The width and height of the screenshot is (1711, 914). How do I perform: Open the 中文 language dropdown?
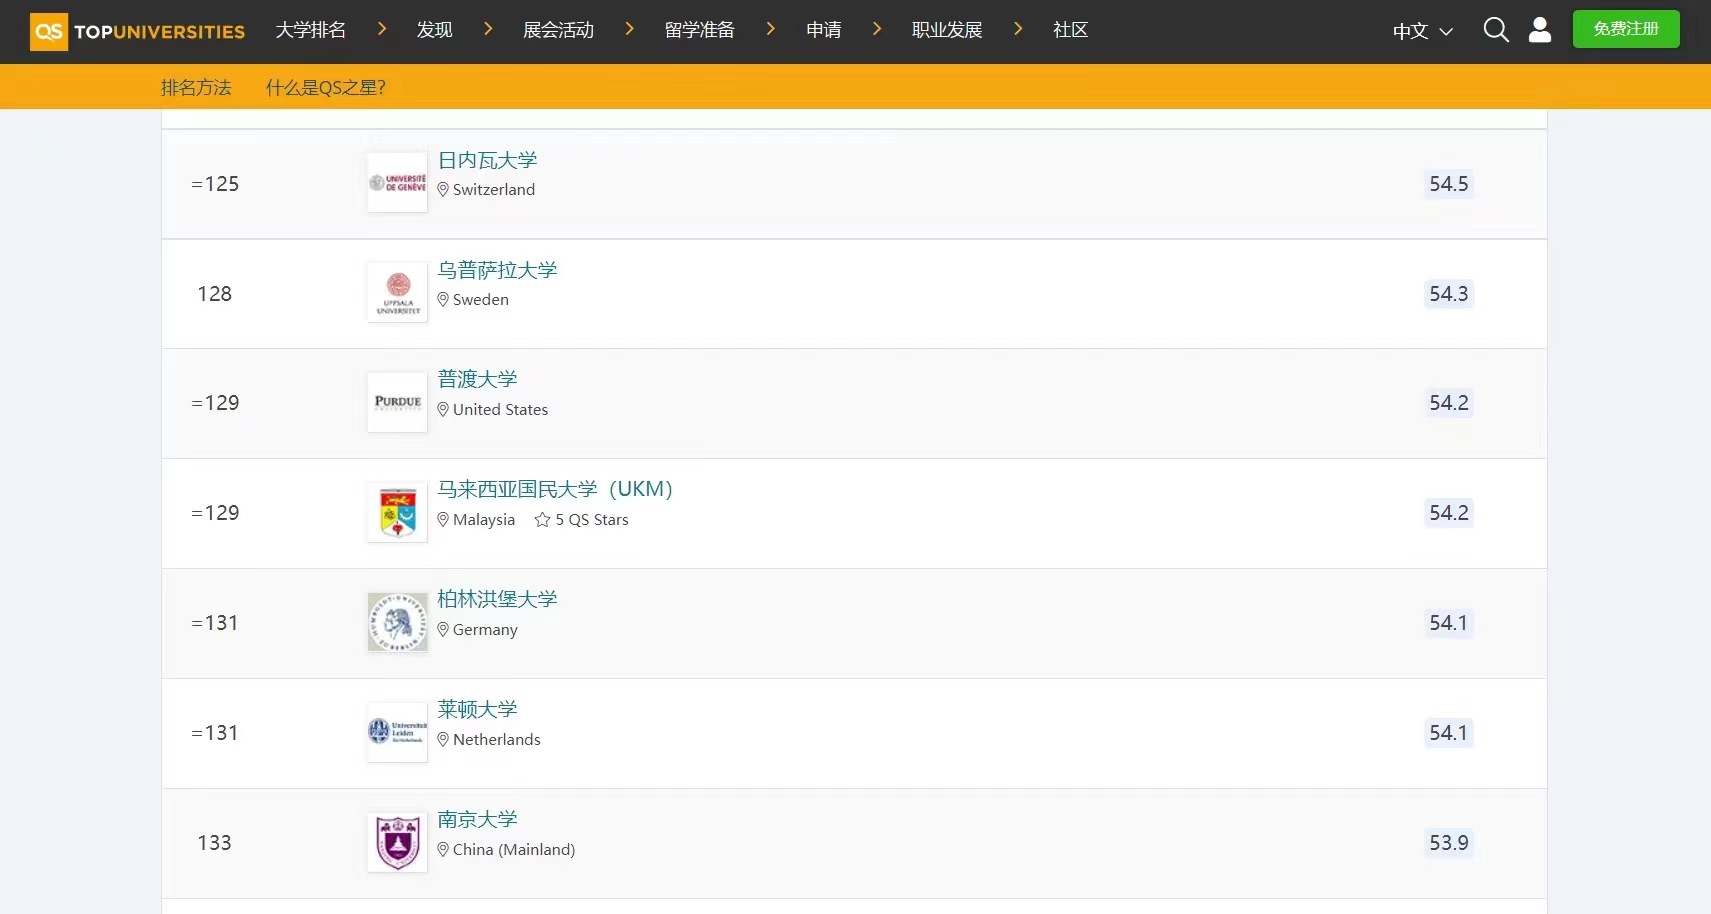pos(1422,31)
